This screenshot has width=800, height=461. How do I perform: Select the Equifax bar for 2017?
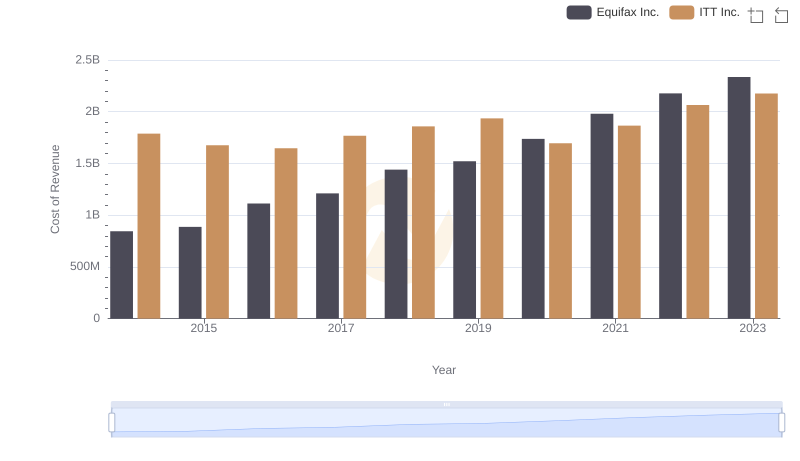point(327,256)
